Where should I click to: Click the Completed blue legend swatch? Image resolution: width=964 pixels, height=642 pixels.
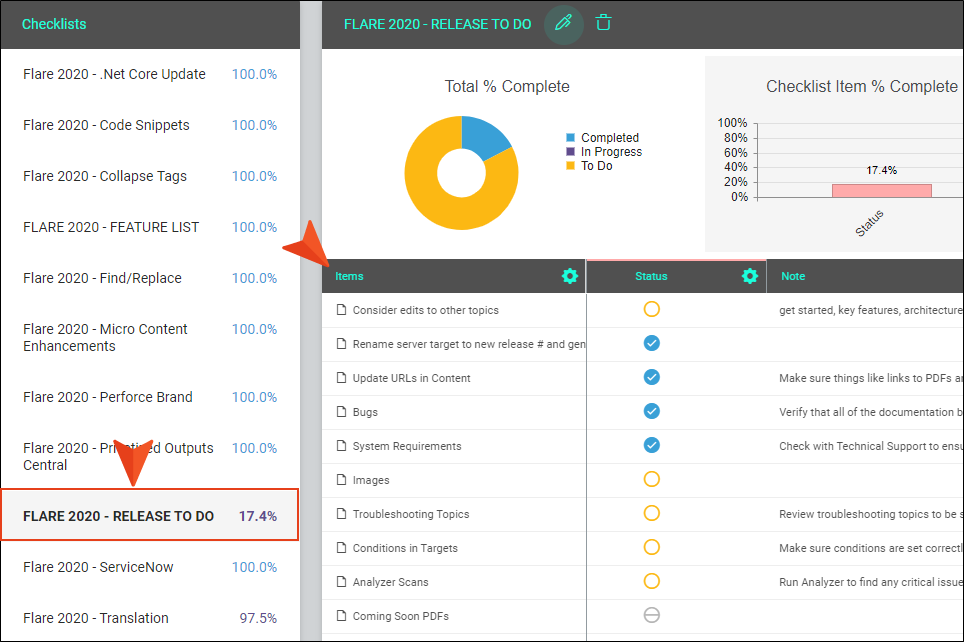point(571,138)
